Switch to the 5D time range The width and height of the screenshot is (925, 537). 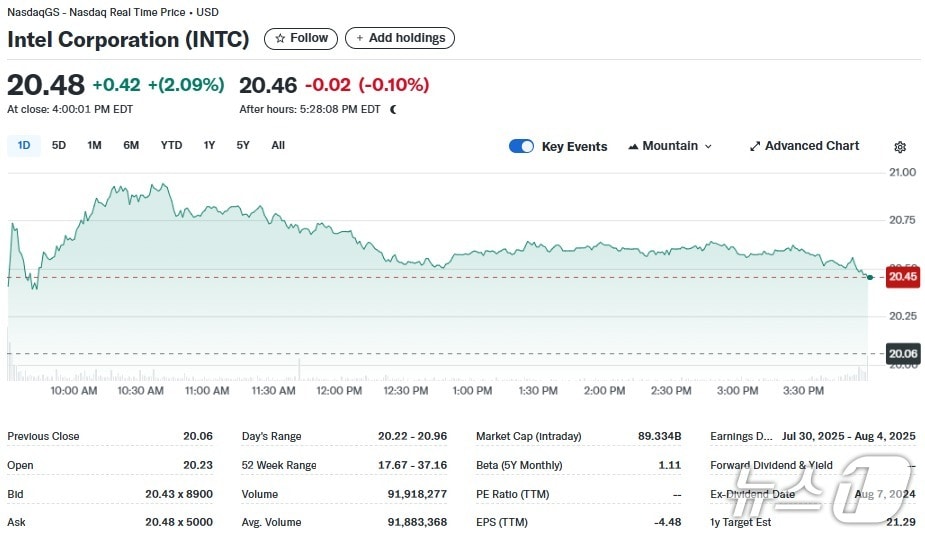[x=59, y=145]
